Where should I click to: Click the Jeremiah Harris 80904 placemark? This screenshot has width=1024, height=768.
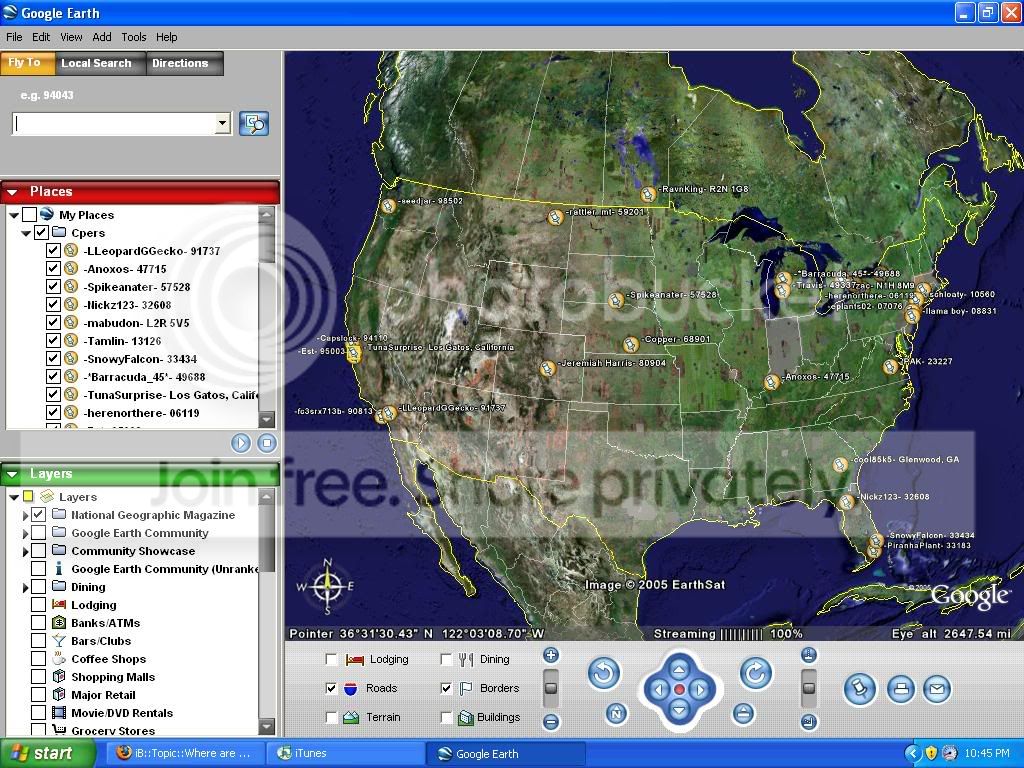click(547, 368)
